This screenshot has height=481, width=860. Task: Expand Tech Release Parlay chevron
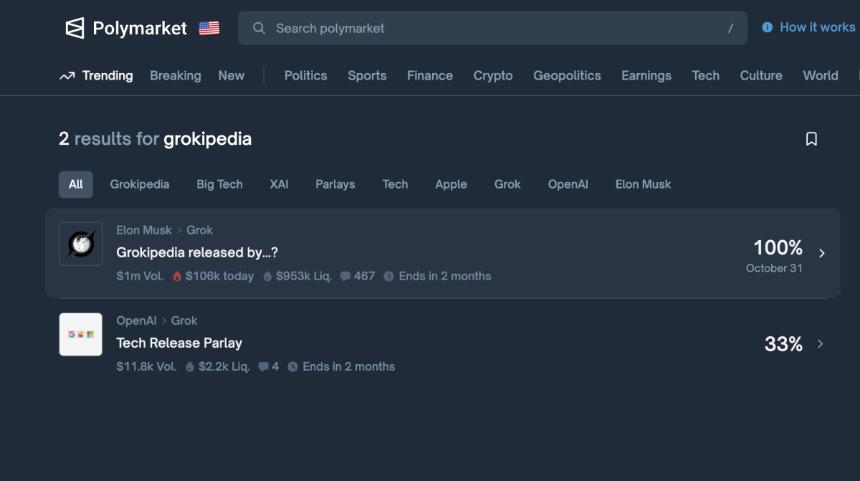[821, 344]
